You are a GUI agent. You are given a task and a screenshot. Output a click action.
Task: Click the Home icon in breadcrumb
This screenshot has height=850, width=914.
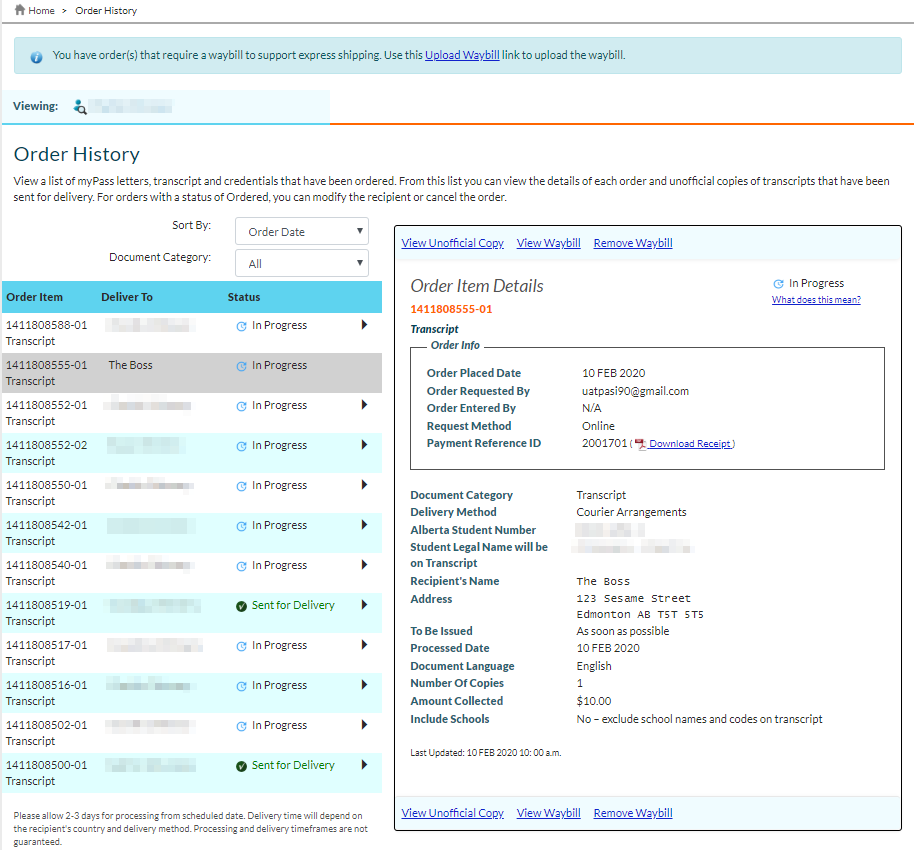click(x=20, y=10)
